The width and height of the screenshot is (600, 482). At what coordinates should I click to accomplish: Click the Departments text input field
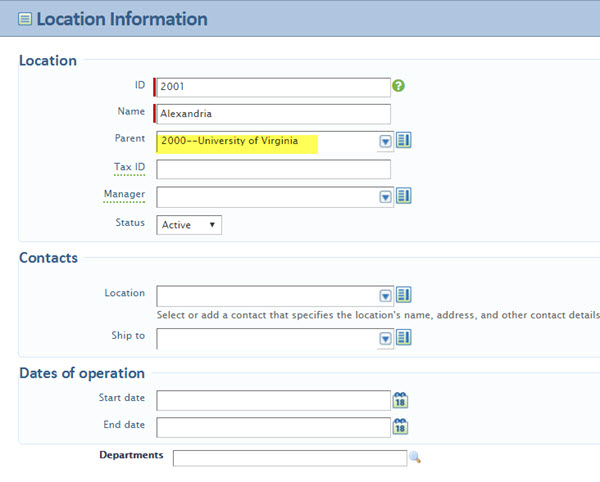pyautogui.click(x=289, y=458)
